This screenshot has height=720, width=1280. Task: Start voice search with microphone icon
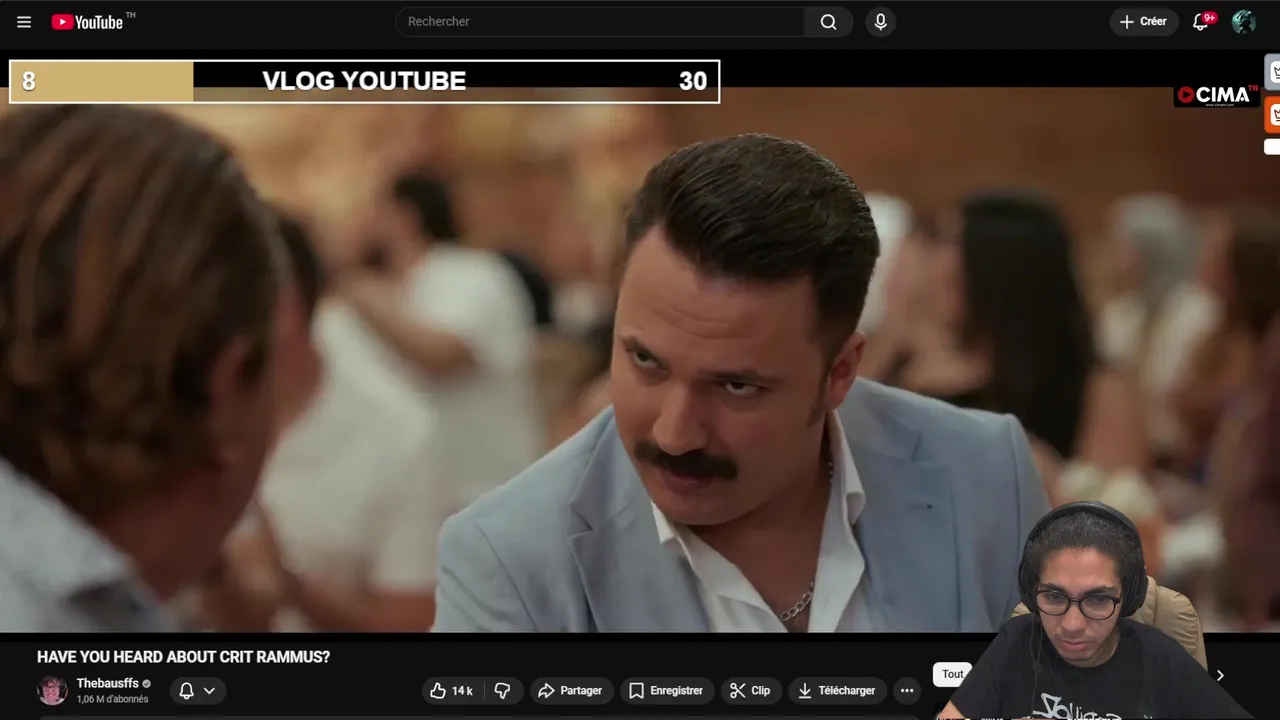pos(880,22)
